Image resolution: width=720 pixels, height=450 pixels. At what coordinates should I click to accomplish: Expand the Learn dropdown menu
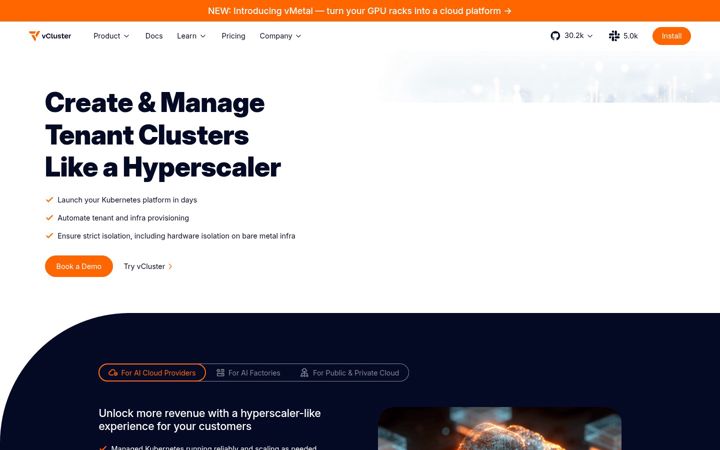pos(191,36)
